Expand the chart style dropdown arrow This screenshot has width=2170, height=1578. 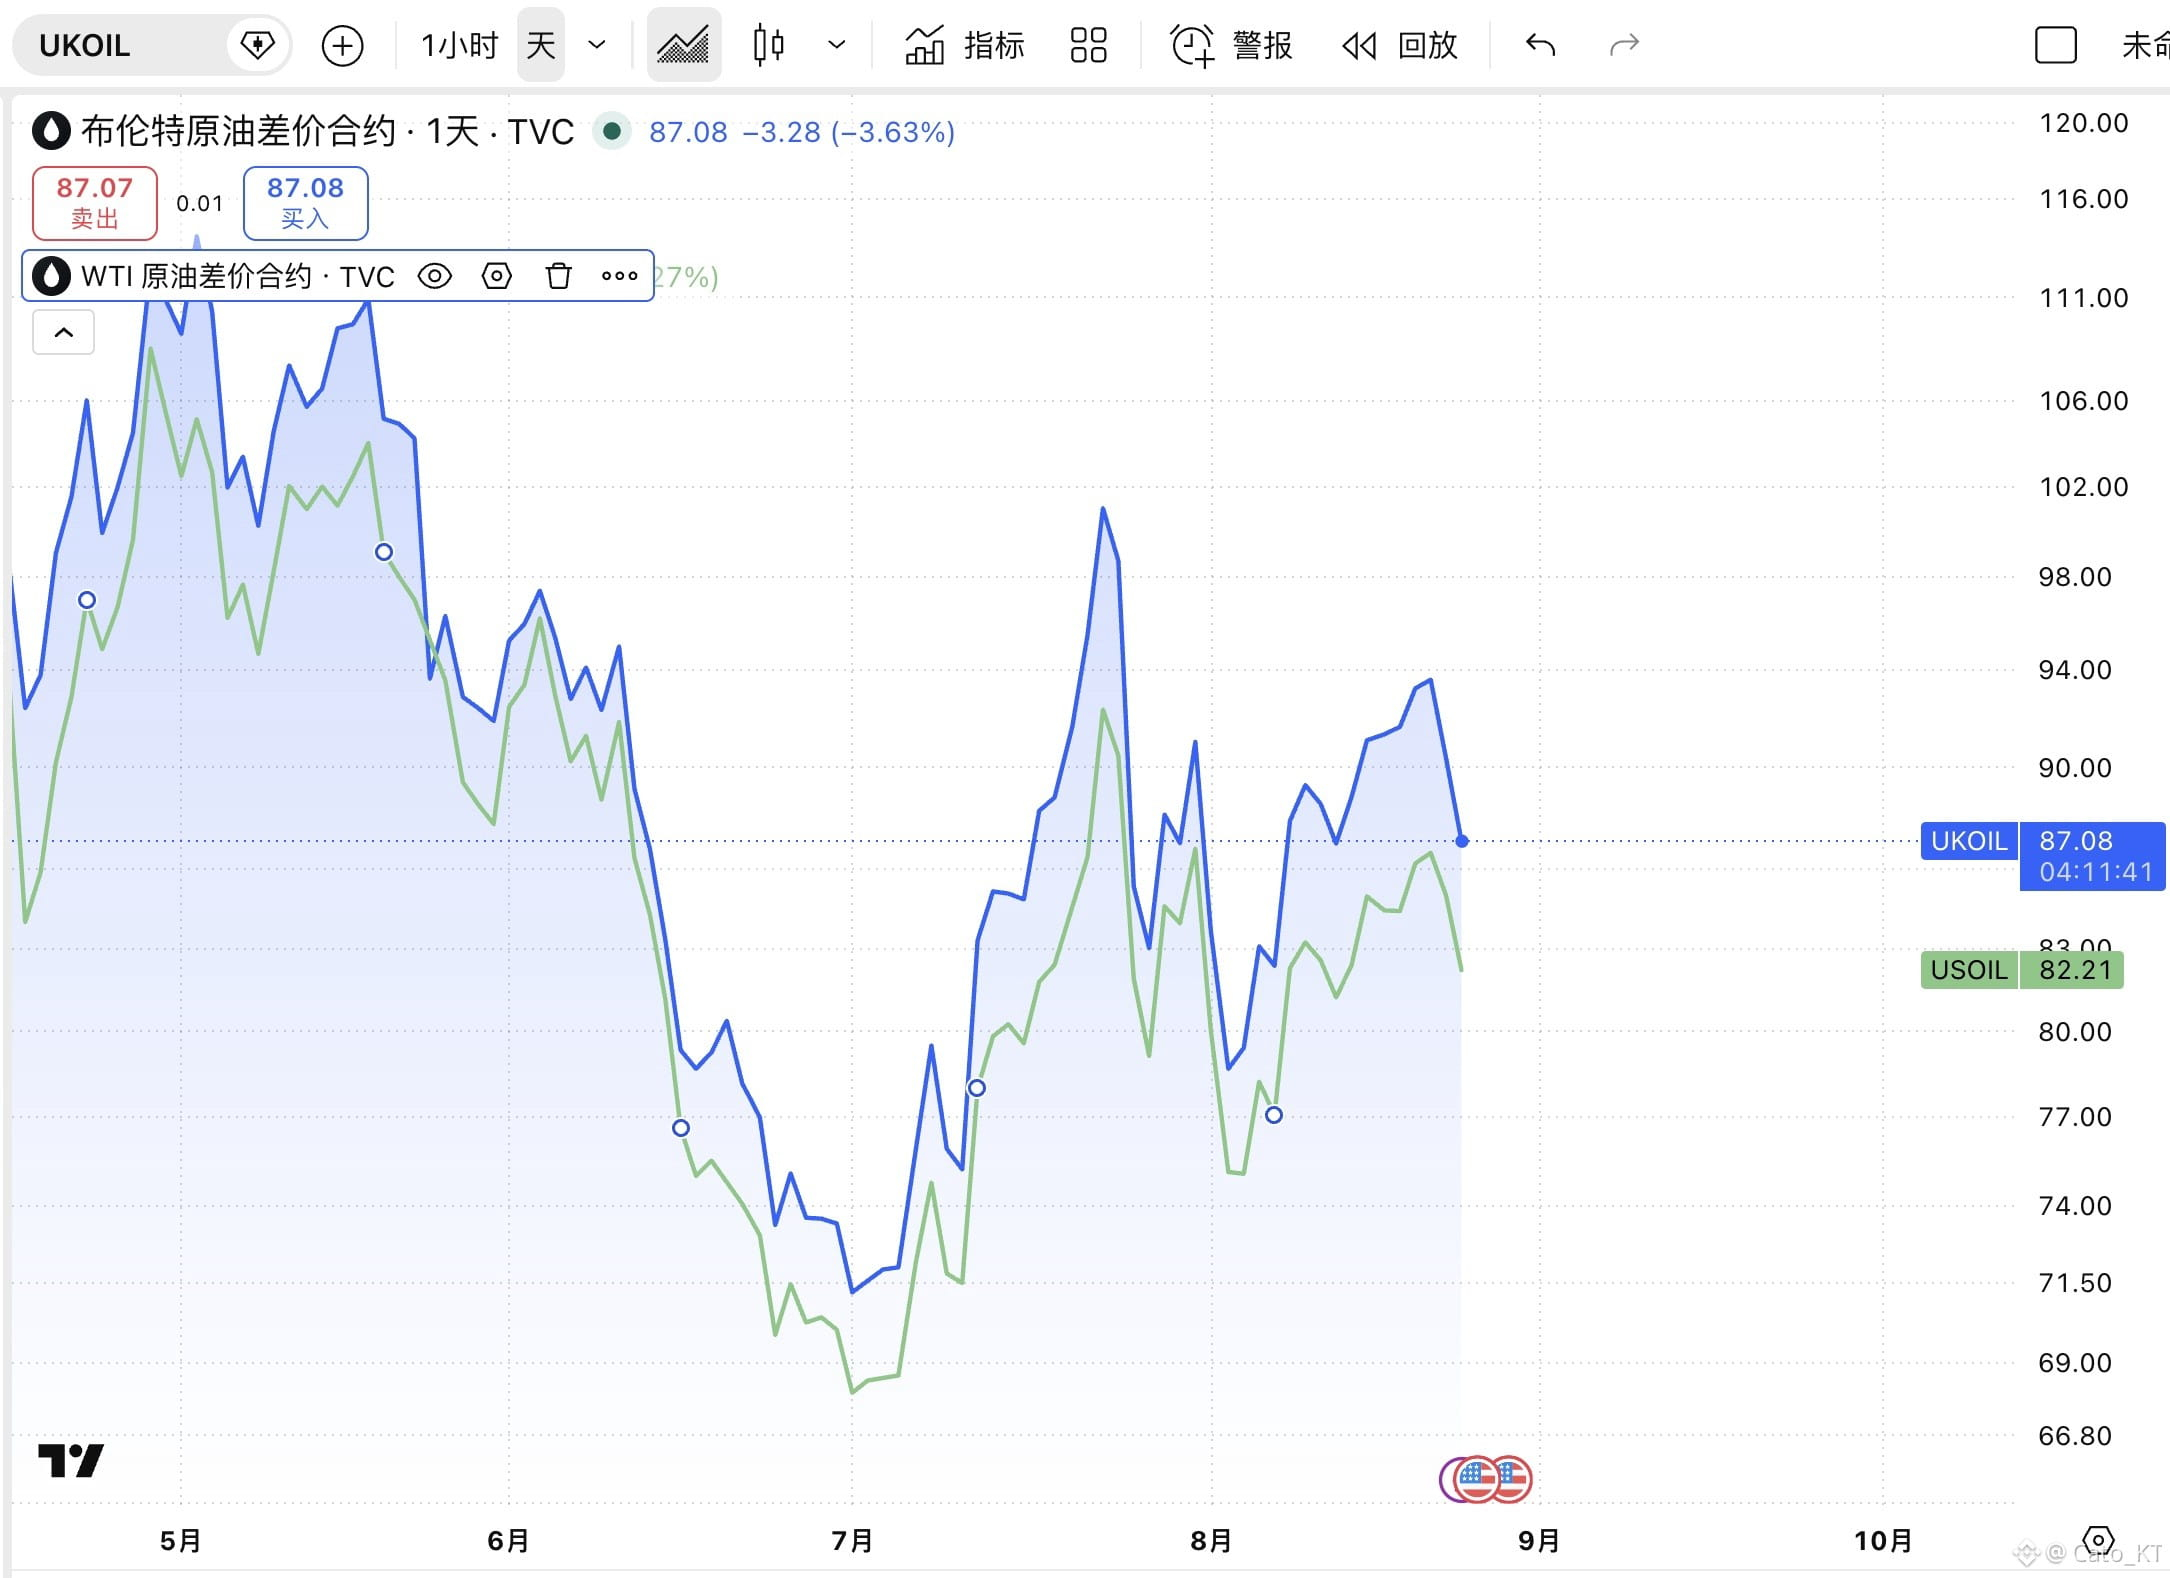(837, 45)
